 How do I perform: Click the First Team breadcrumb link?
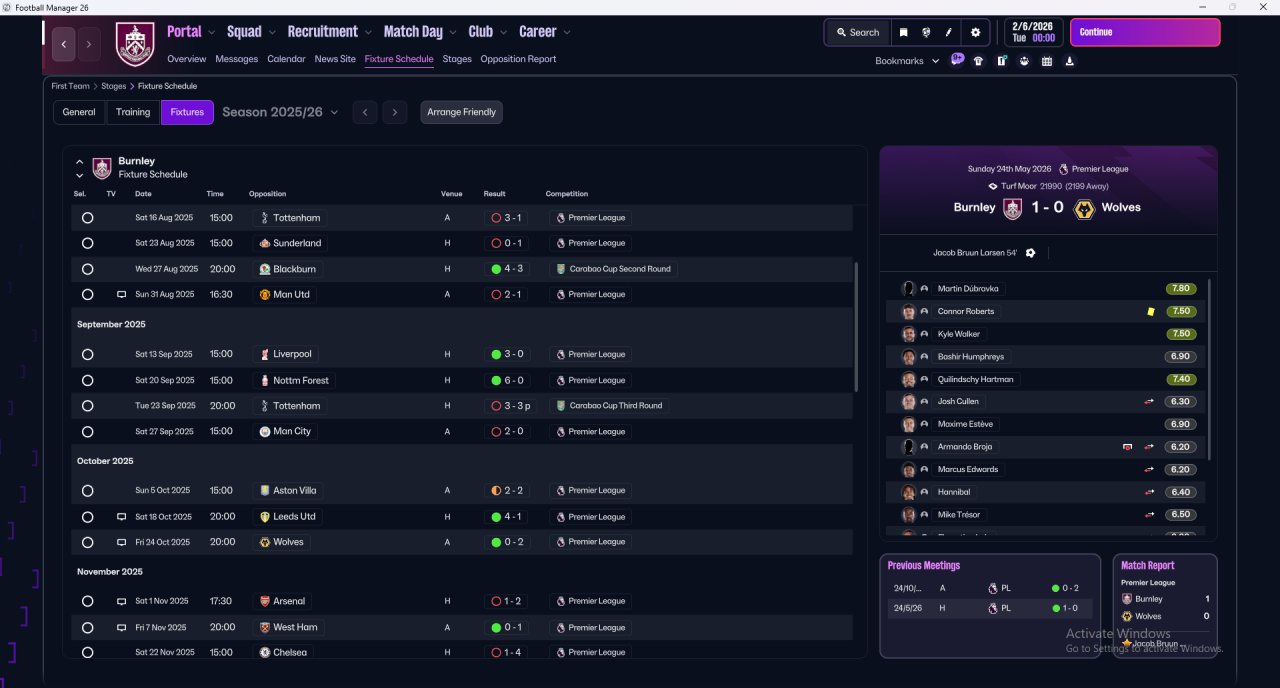pos(71,86)
